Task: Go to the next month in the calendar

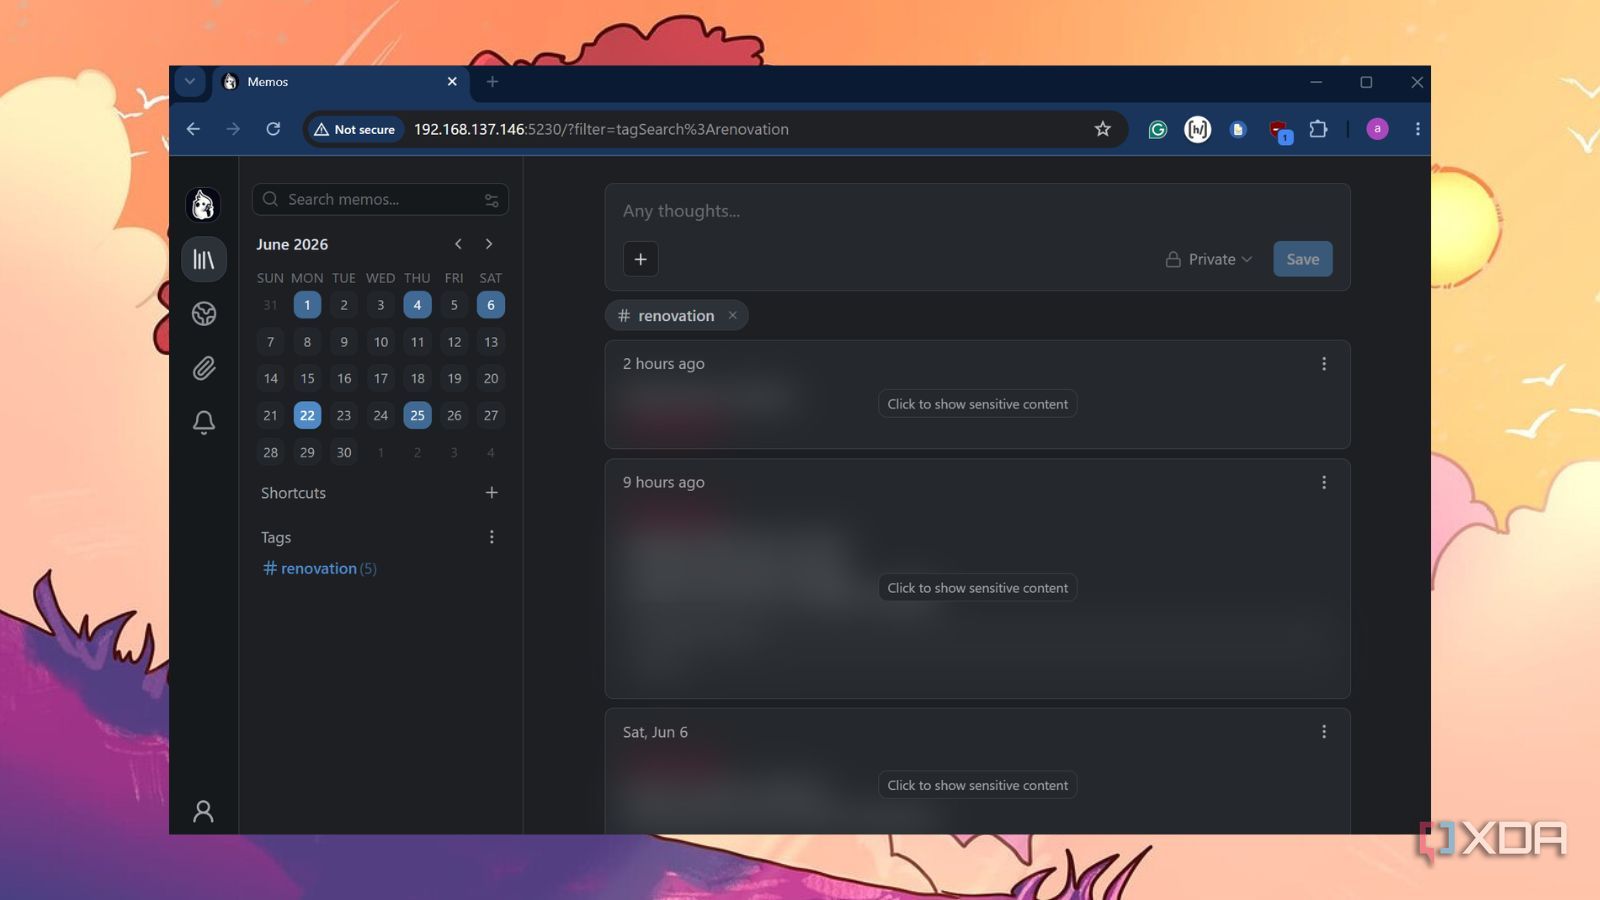Action: point(489,244)
